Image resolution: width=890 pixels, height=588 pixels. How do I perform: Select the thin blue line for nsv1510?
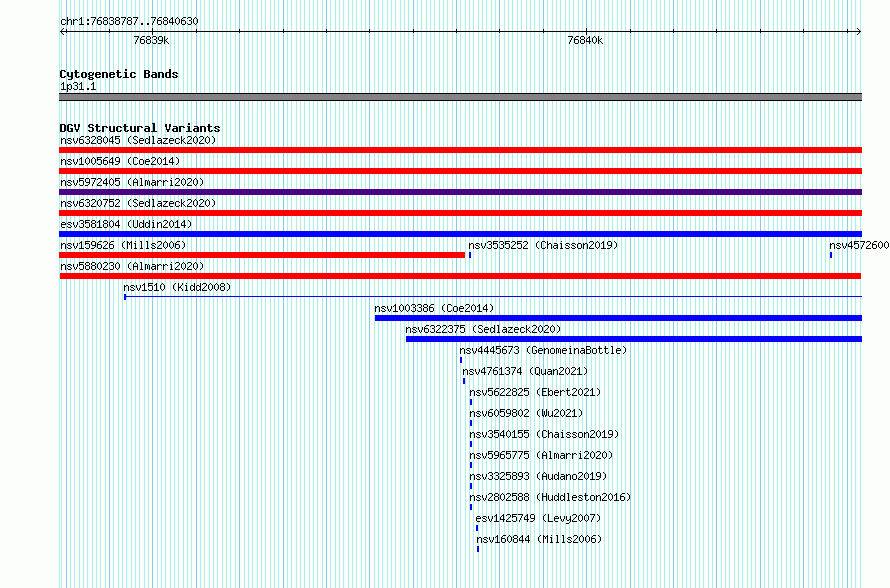[x=493, y=296]
